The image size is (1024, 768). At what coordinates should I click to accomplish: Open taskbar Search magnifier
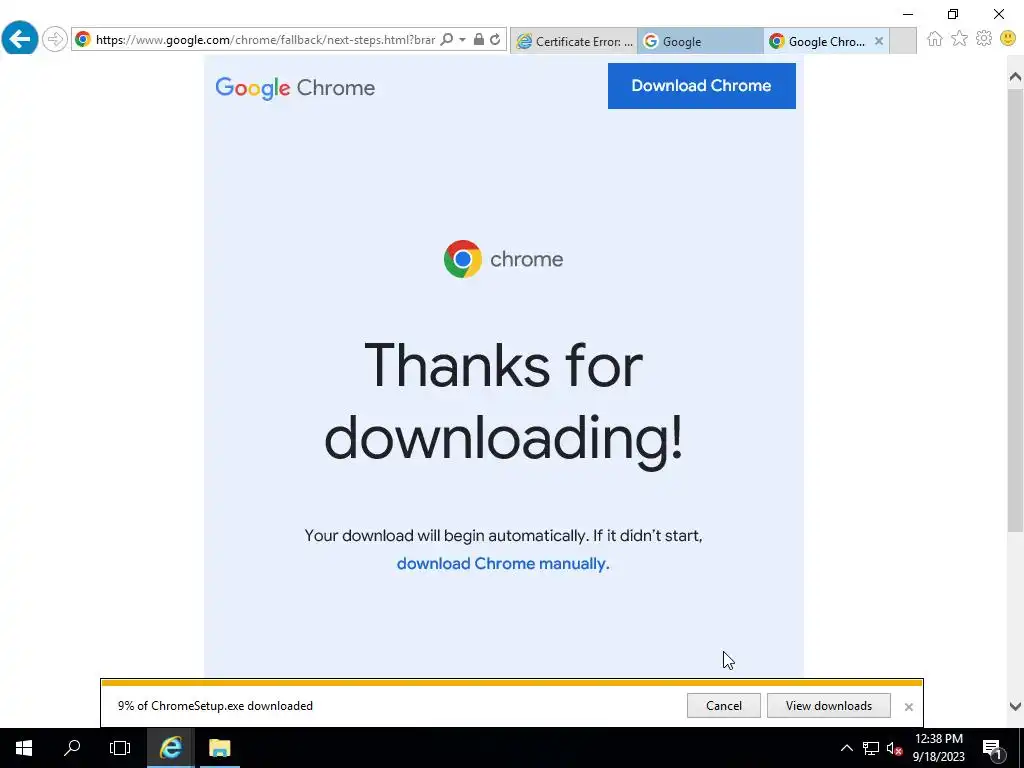coord(72,748)
